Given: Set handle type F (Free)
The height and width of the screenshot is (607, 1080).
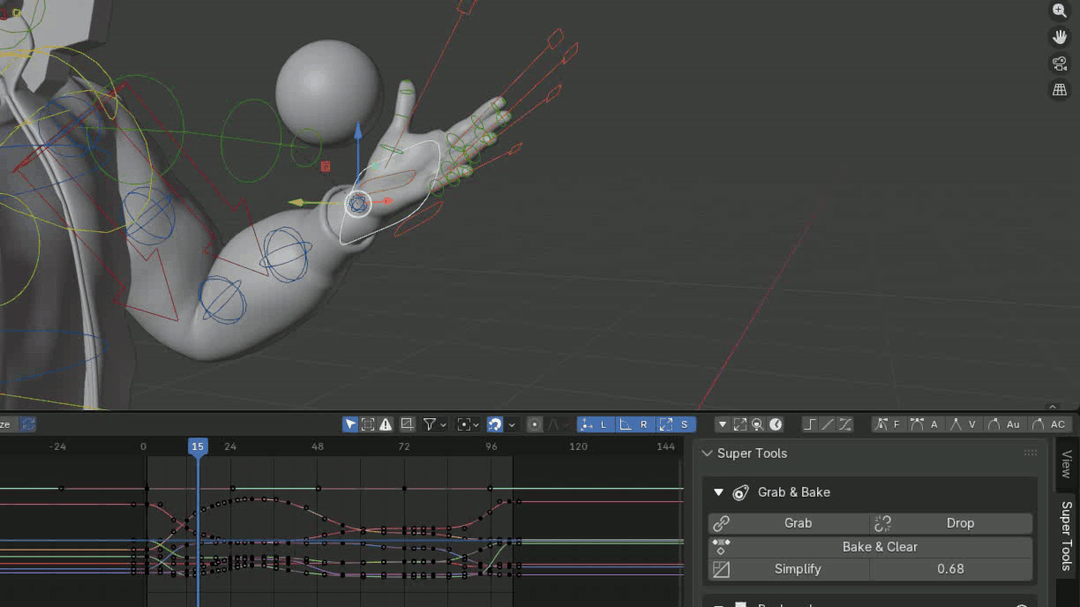Looking at the screenshot, I should (888, 424).
